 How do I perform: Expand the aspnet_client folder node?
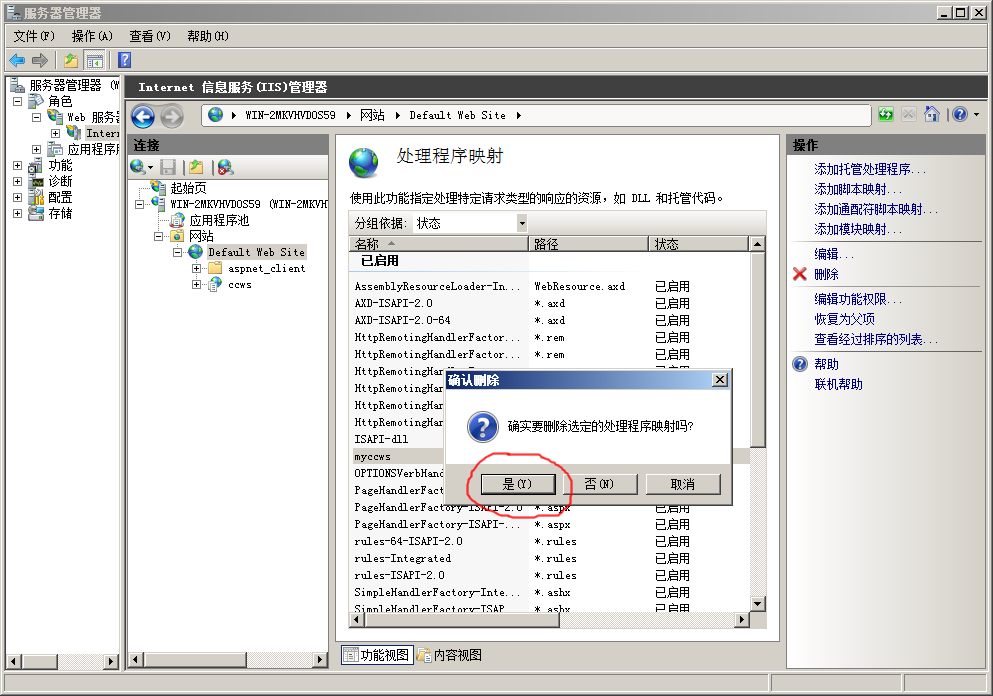click(197, 268)
